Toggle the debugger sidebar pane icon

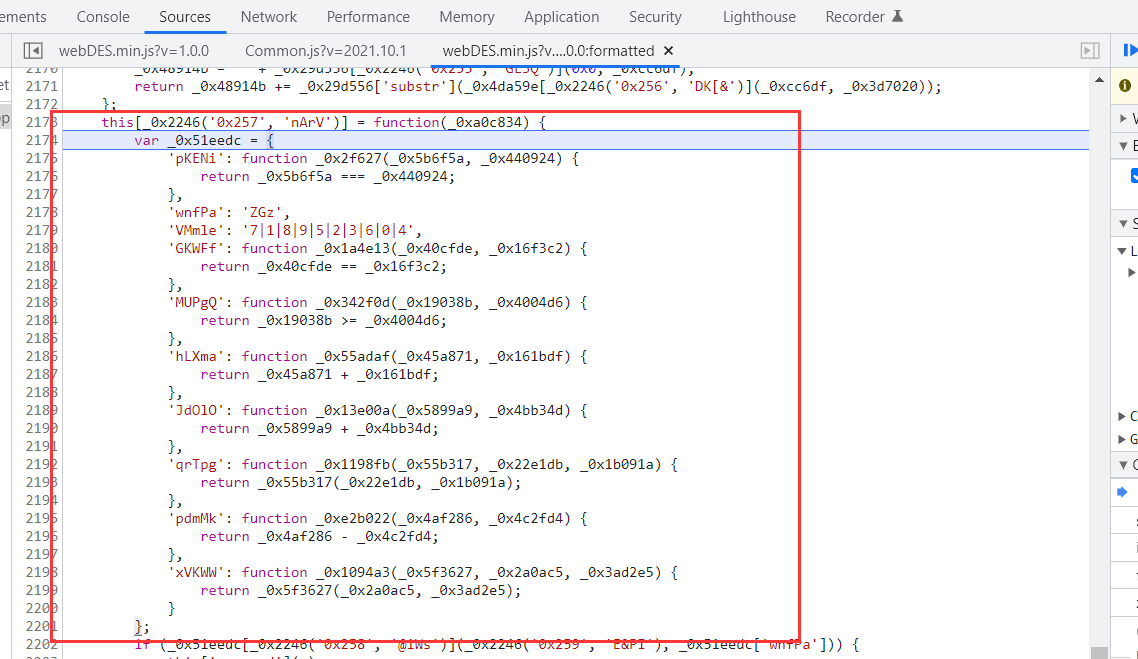pyautogui.click(x=1089, y=51)
